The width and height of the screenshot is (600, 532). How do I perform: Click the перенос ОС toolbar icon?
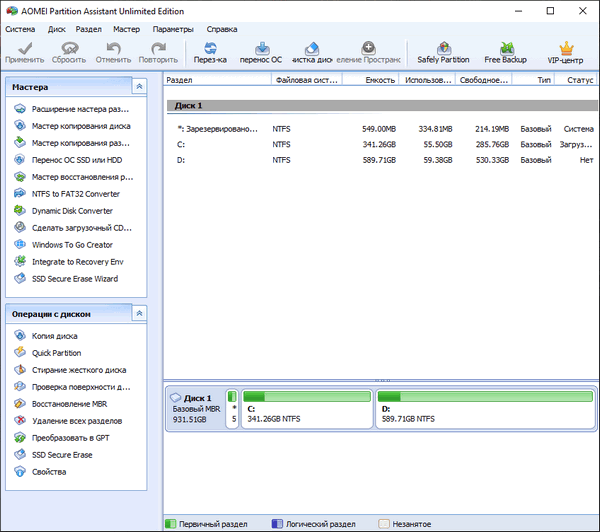tap(261, 48)
